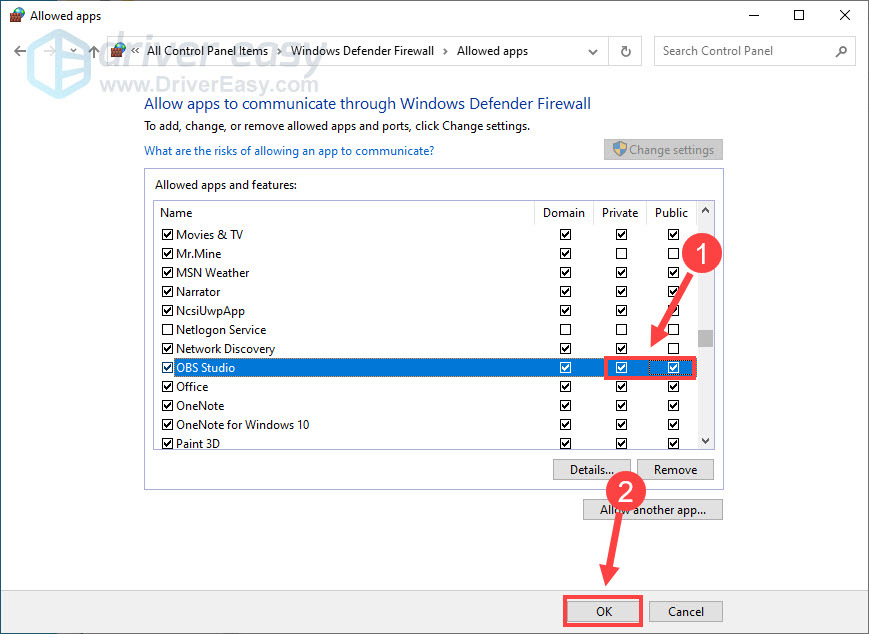Click the Private column header
Image resolution: width=869 pixels, height=634 pixels.
620,213
